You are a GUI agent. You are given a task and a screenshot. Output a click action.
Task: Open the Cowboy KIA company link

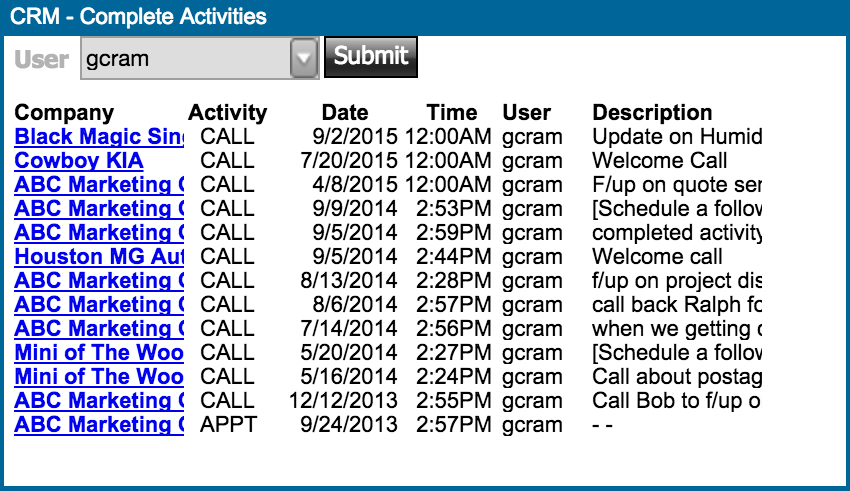click(x=79, y=161)
